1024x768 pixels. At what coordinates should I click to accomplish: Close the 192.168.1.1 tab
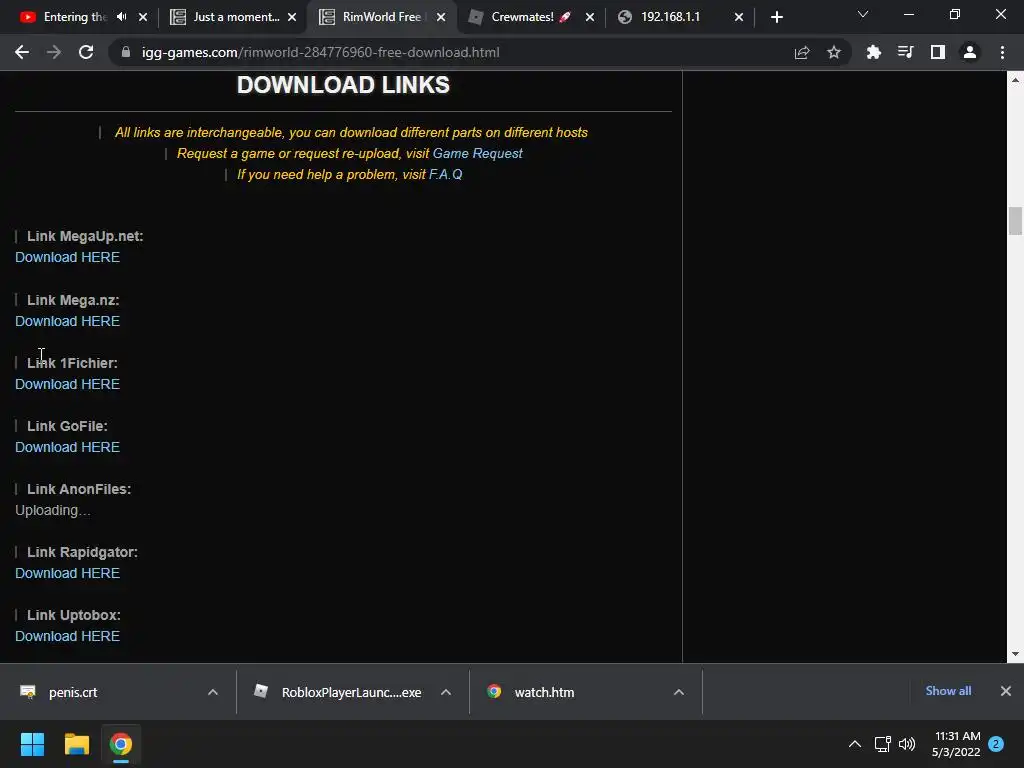(739, 17)
